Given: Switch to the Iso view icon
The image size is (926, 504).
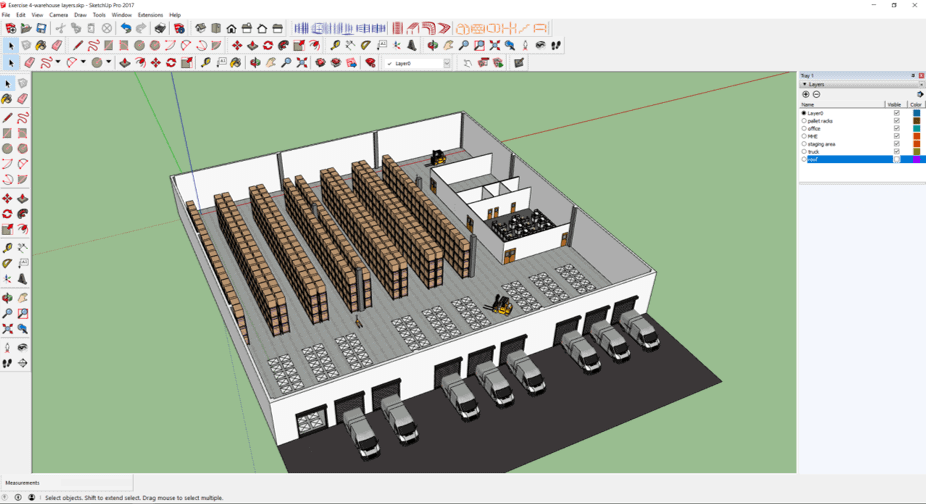Looking at the screenshot, I should 201,28.
